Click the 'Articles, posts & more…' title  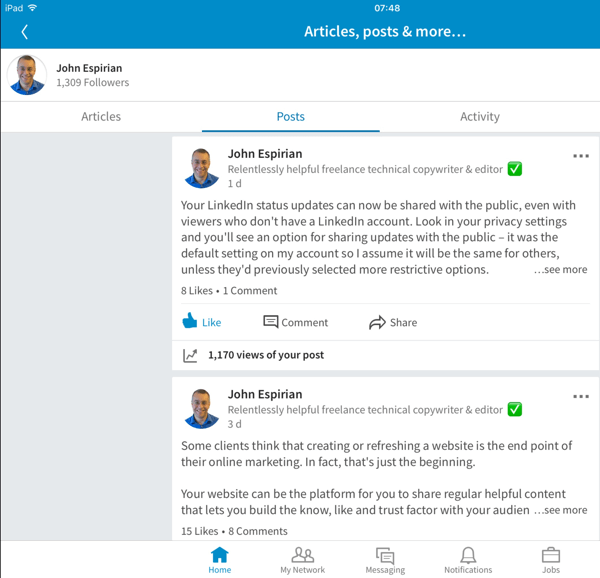point(385,31)
